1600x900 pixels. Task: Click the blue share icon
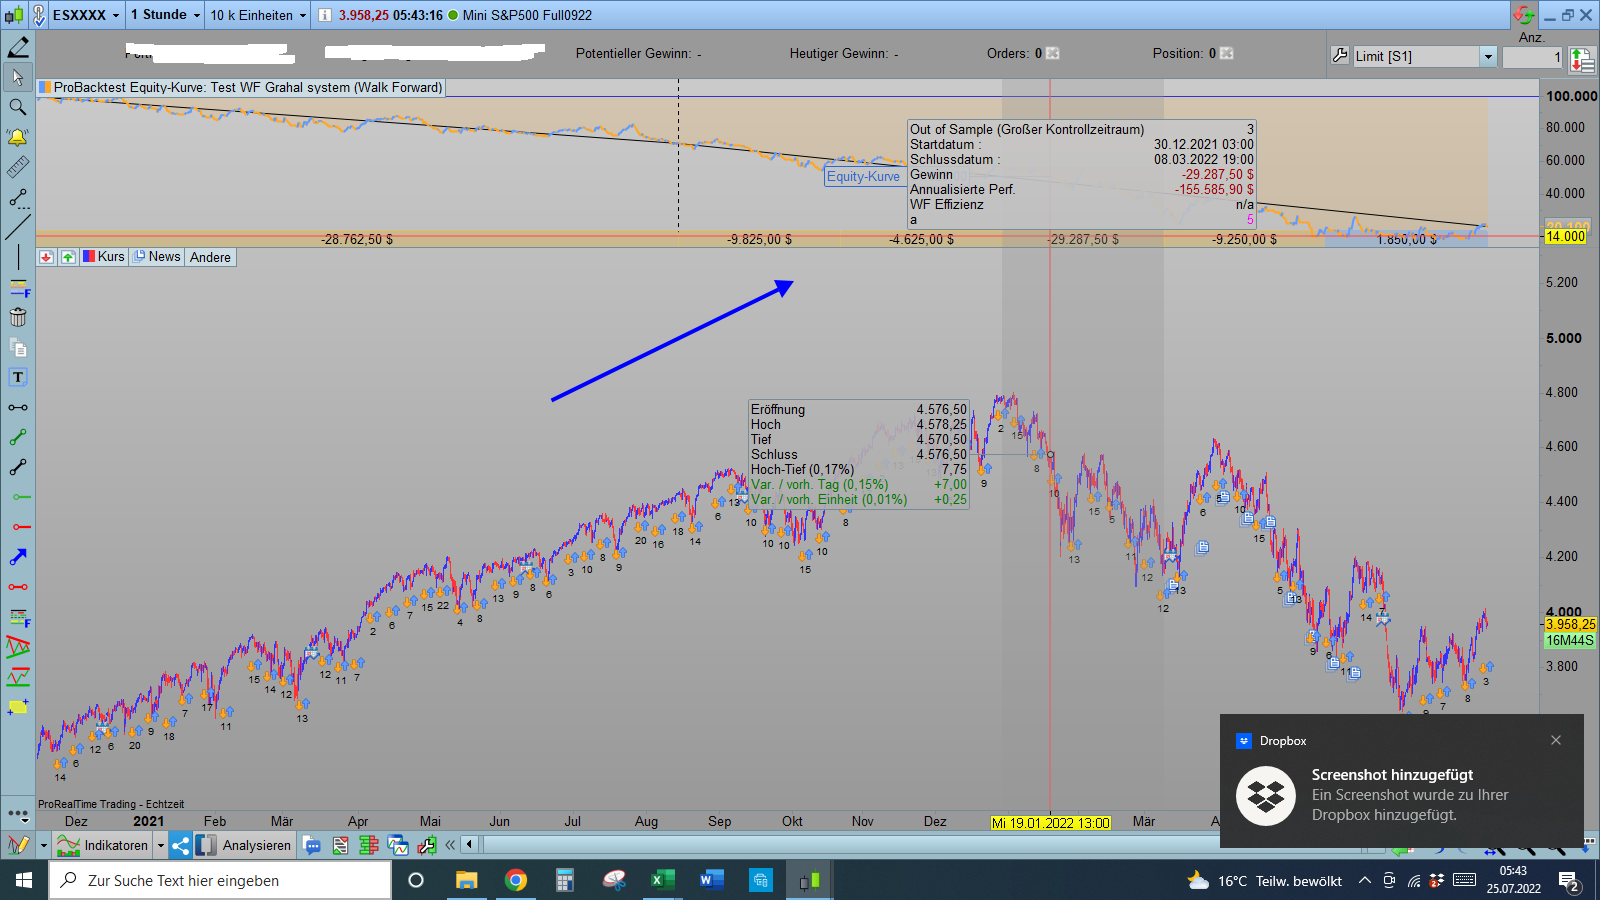tap(181, 845)
